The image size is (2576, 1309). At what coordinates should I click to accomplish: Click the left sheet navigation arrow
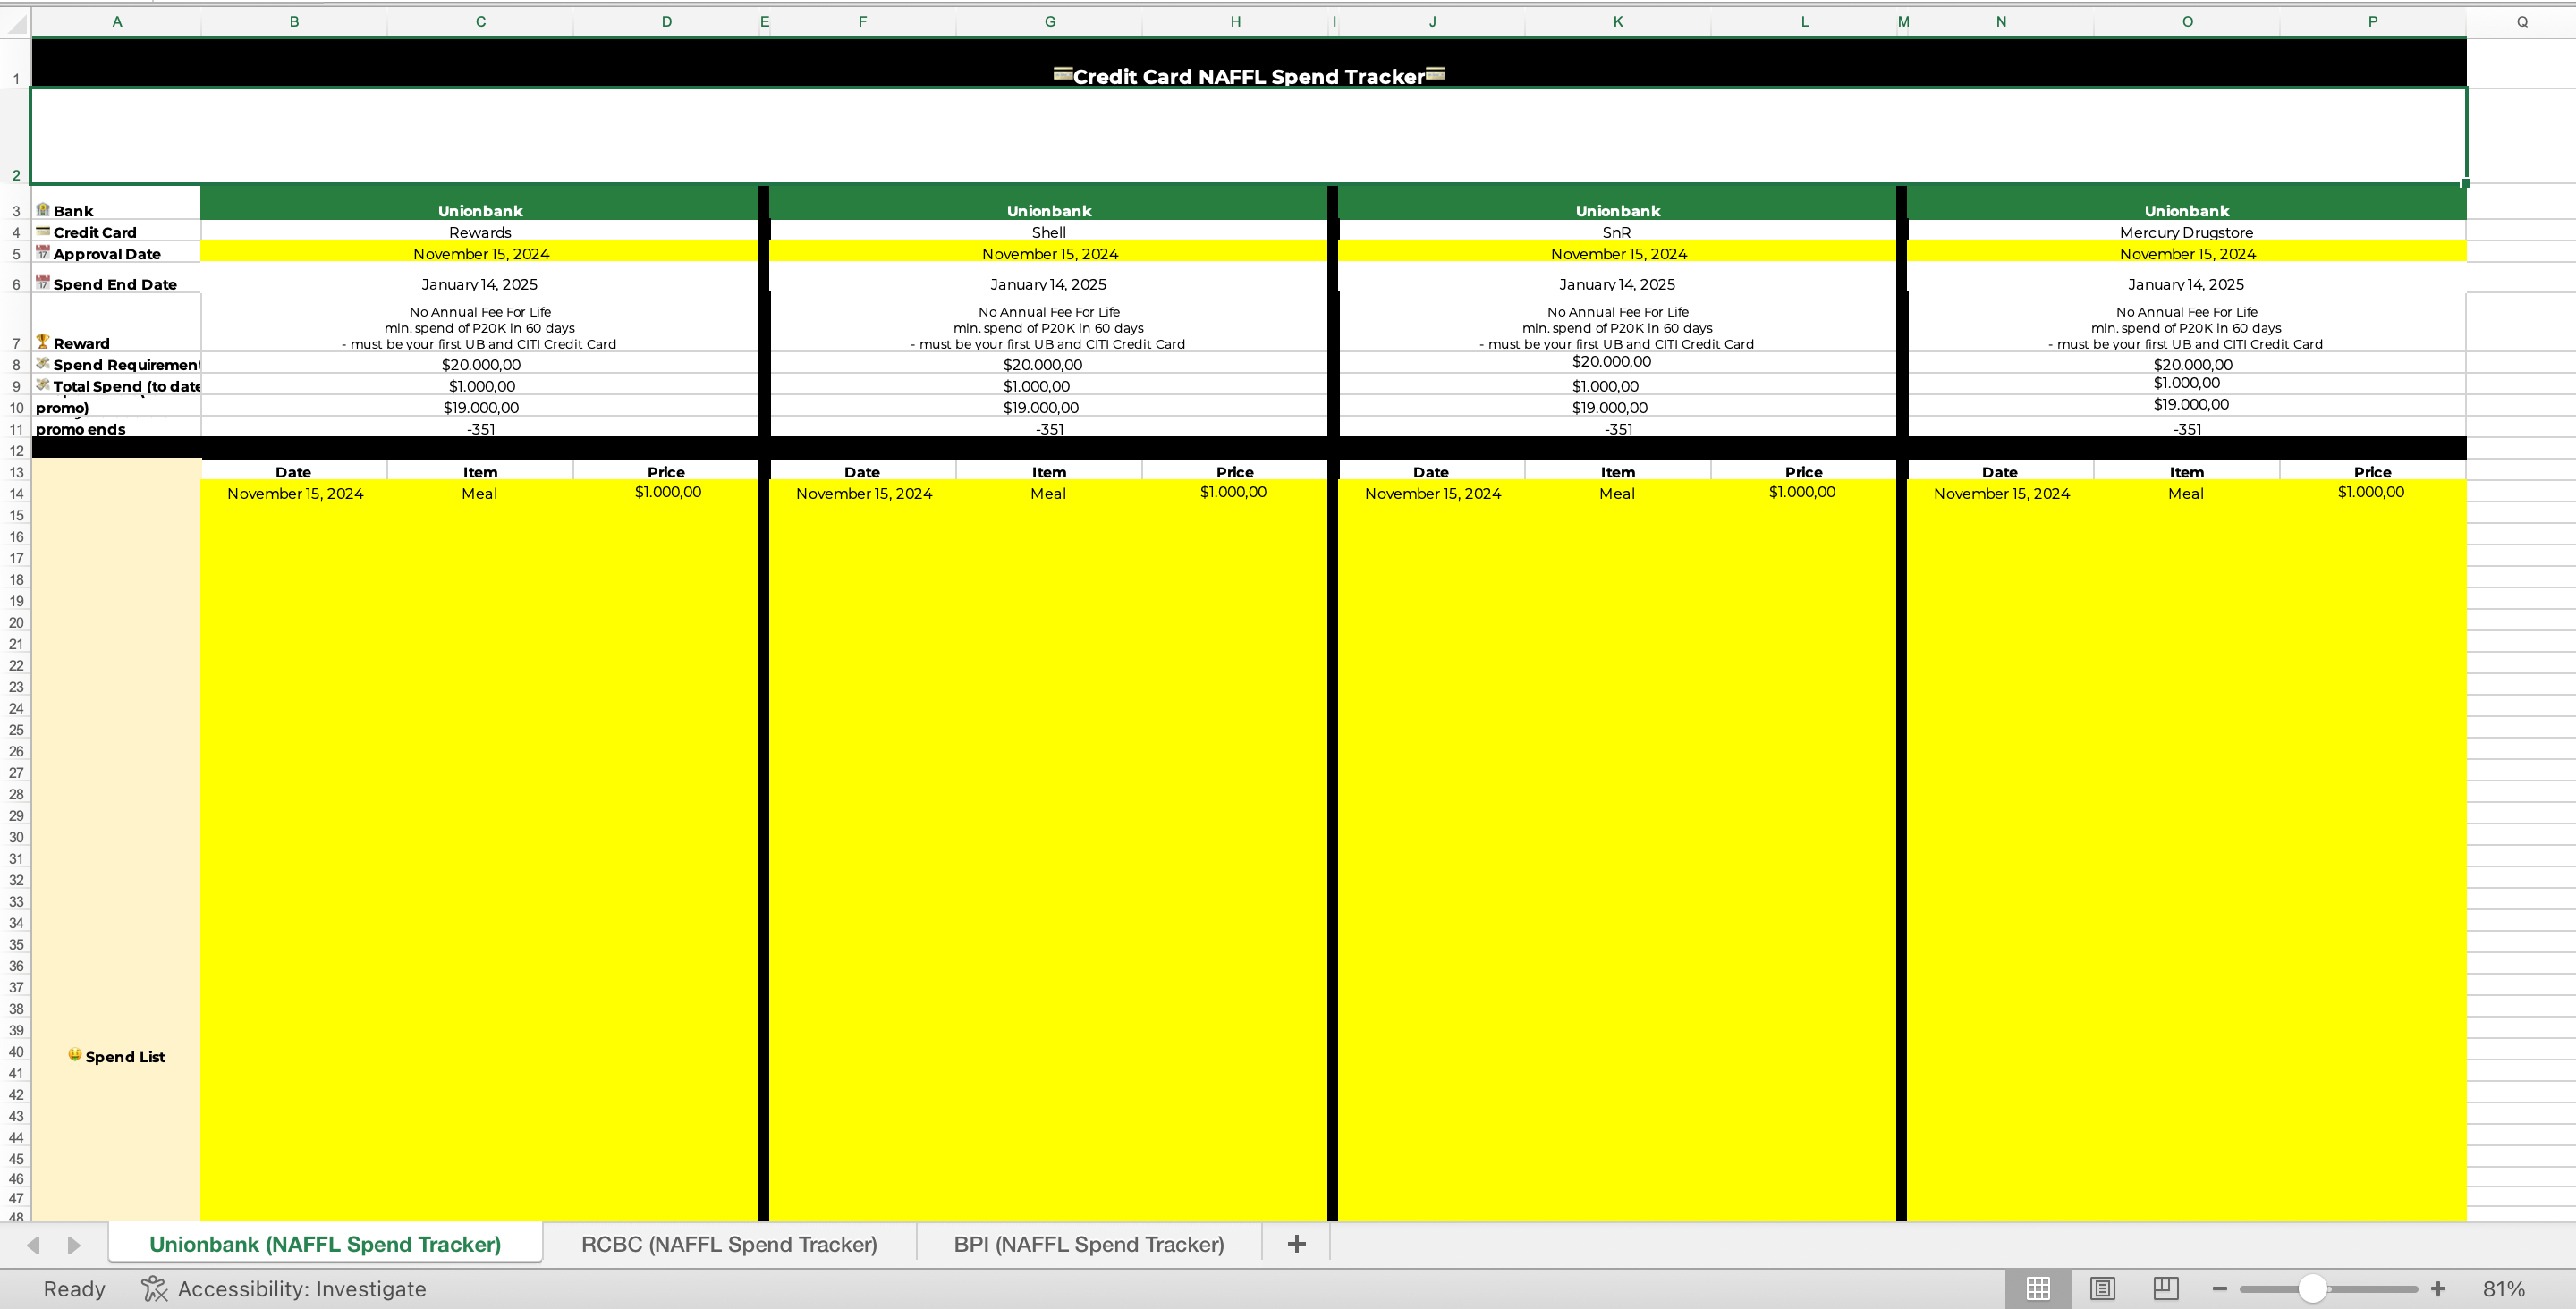[35, 1245]
